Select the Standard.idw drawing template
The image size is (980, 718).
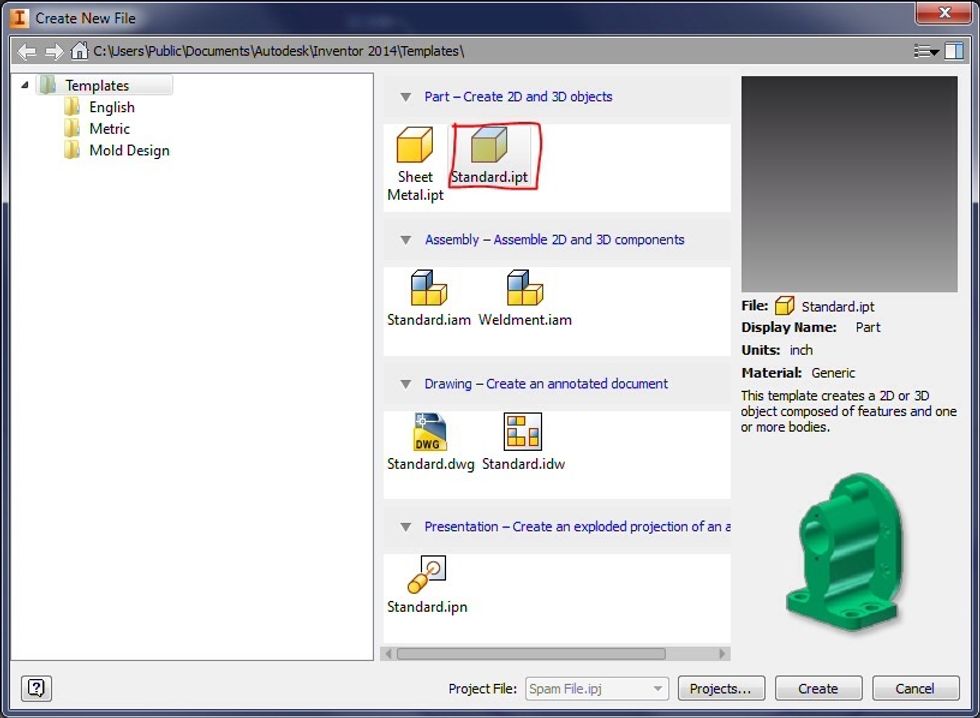(x=523, y=432)
